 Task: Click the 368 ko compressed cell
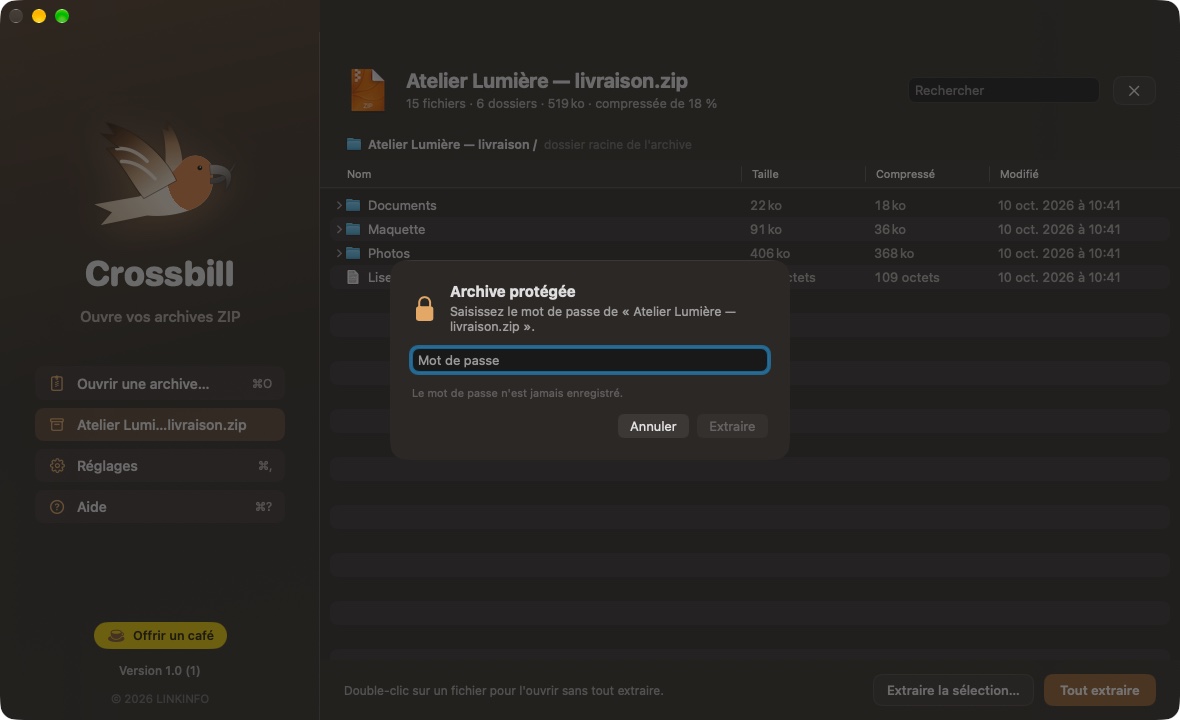894,254
